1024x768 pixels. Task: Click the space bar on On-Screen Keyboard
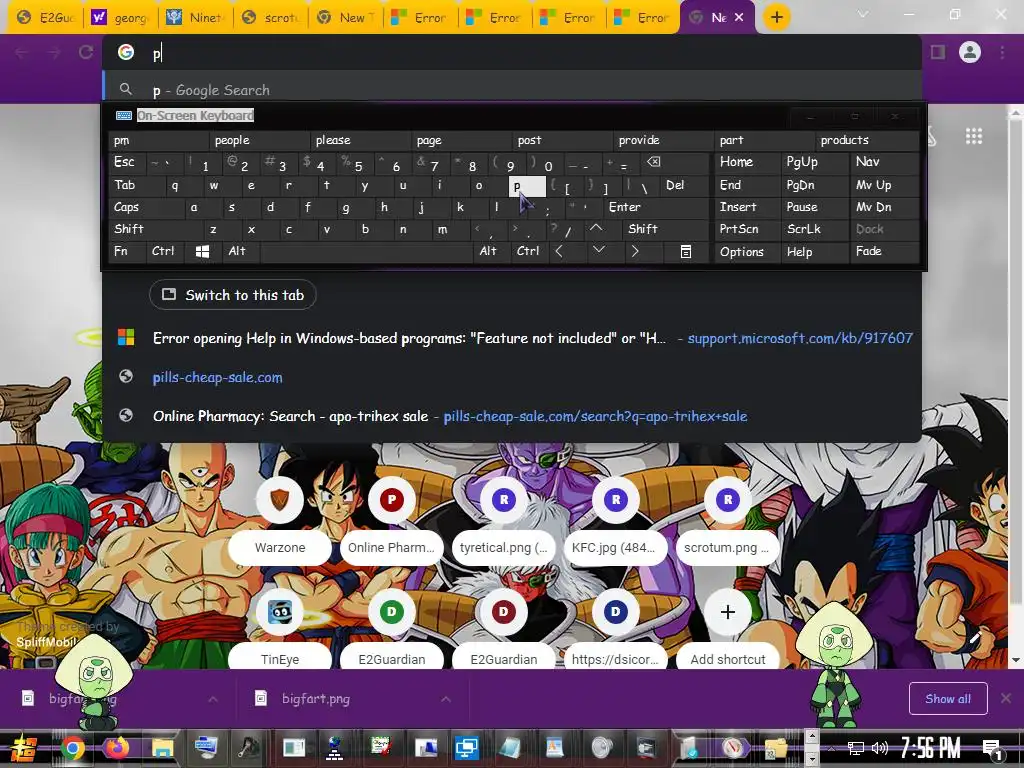tap(366, 251)
